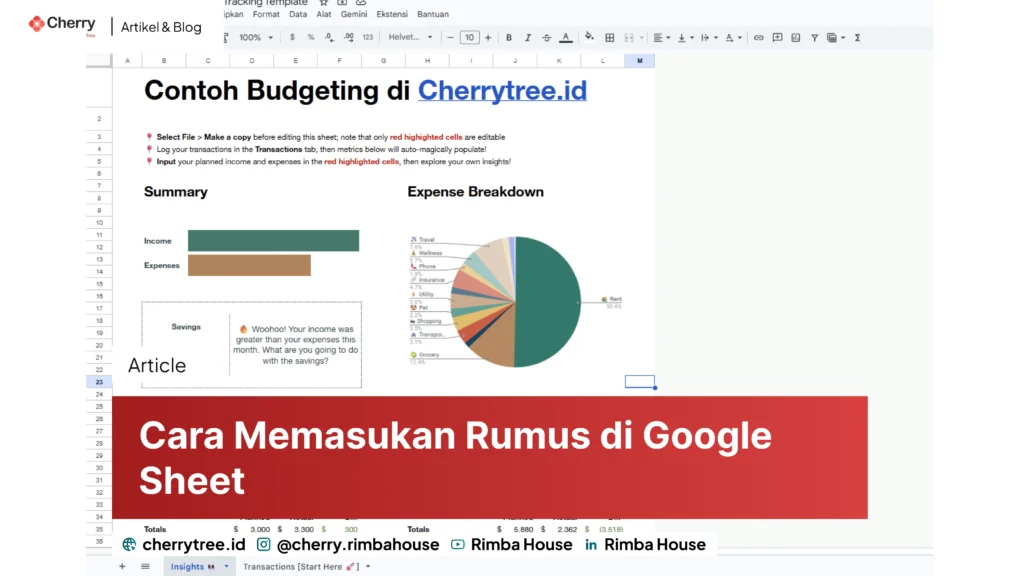Image resolution: width=1024 pixels, height=576 pixels.
Task: Click the decrease decimal places icon
Action: pyautogui.click(x=329, y=37)
